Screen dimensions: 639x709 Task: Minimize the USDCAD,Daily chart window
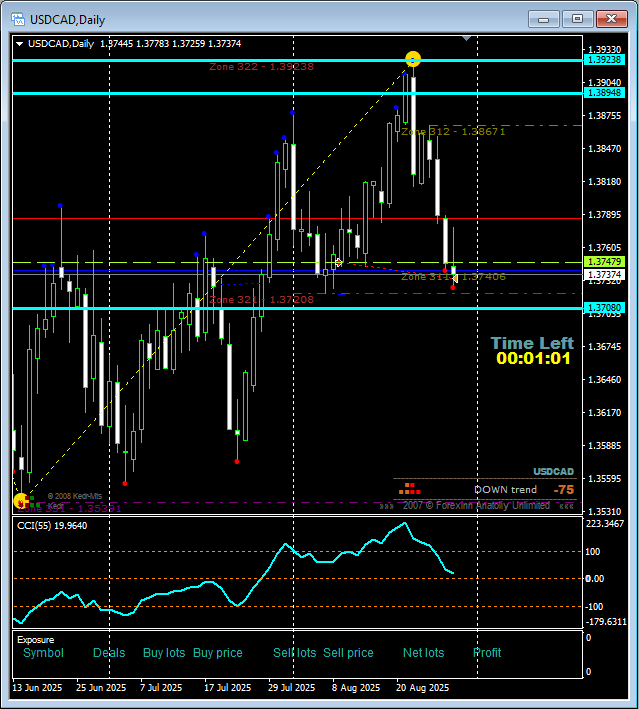pyautogui.click(x=544, y=19)
